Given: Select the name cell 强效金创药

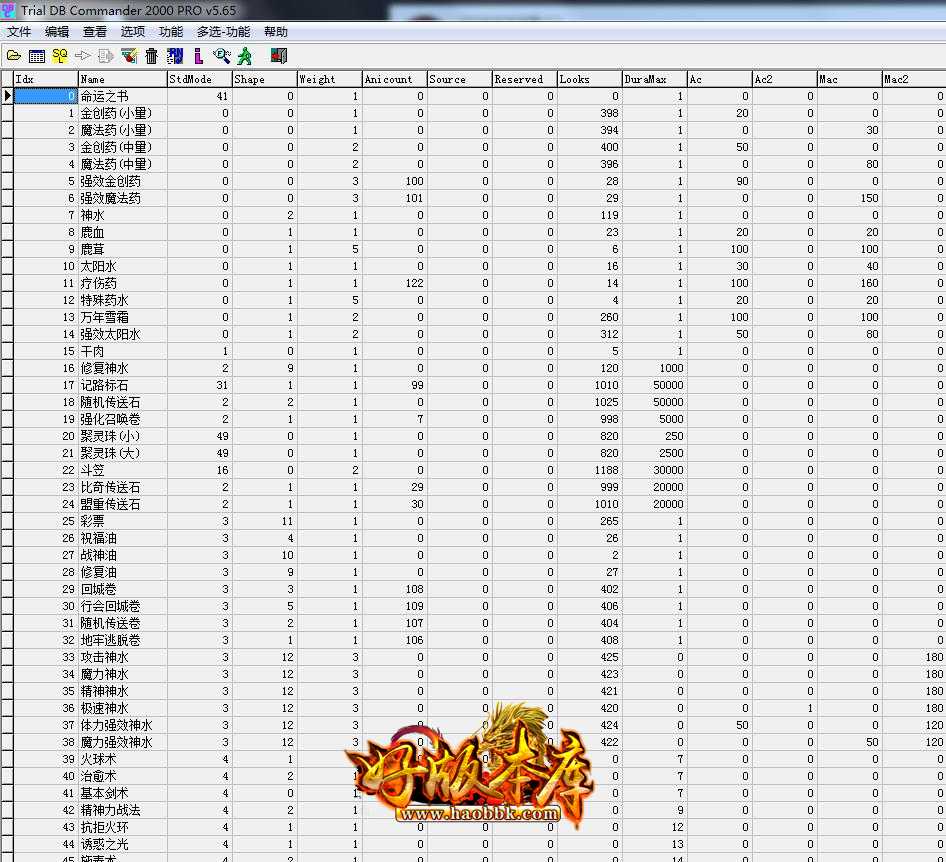Looking at the screenshot, I should click(x=122, y=181).
